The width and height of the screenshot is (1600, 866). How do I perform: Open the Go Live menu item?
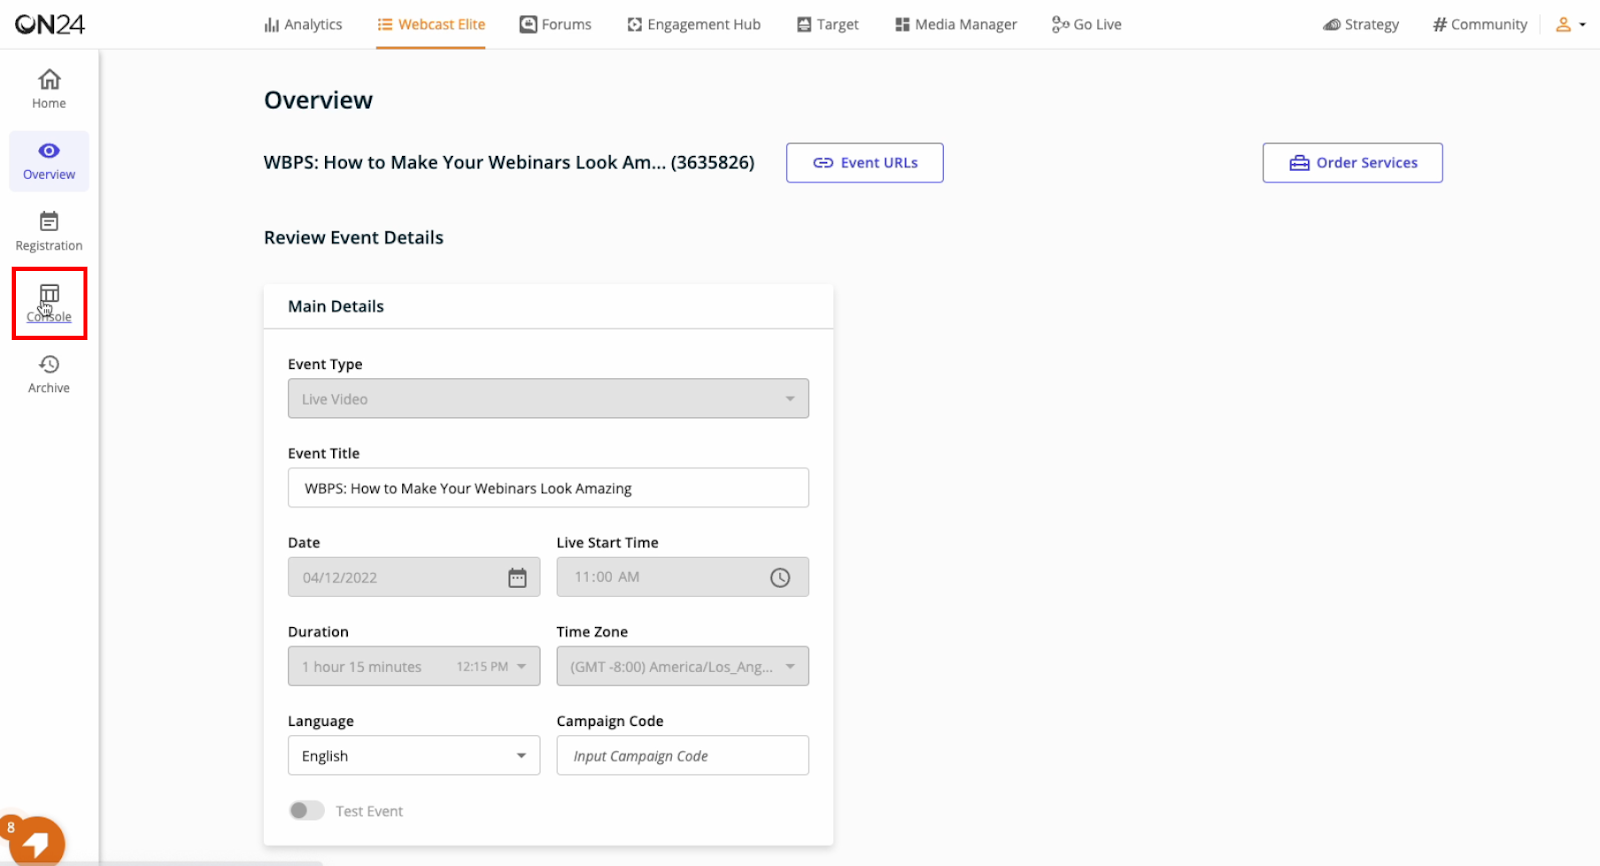click(1087, 25)
